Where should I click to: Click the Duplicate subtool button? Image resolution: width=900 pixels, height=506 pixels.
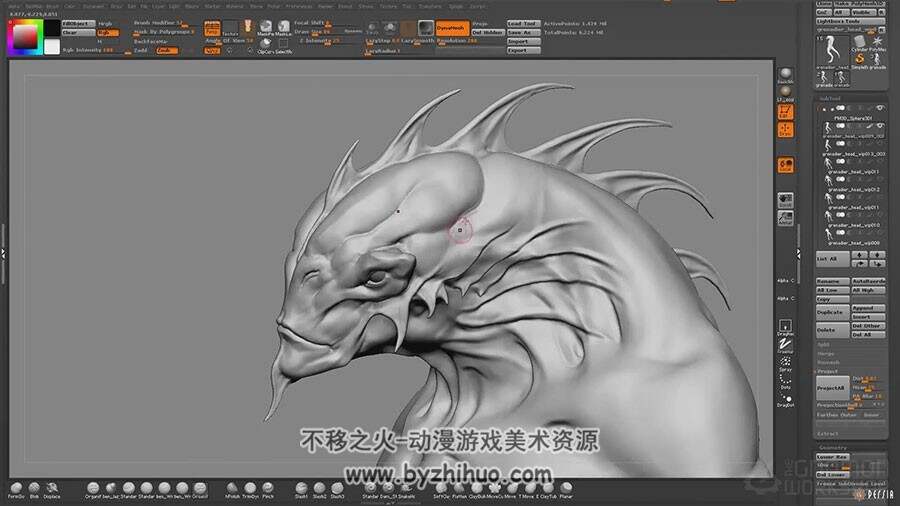click(832, 313)
